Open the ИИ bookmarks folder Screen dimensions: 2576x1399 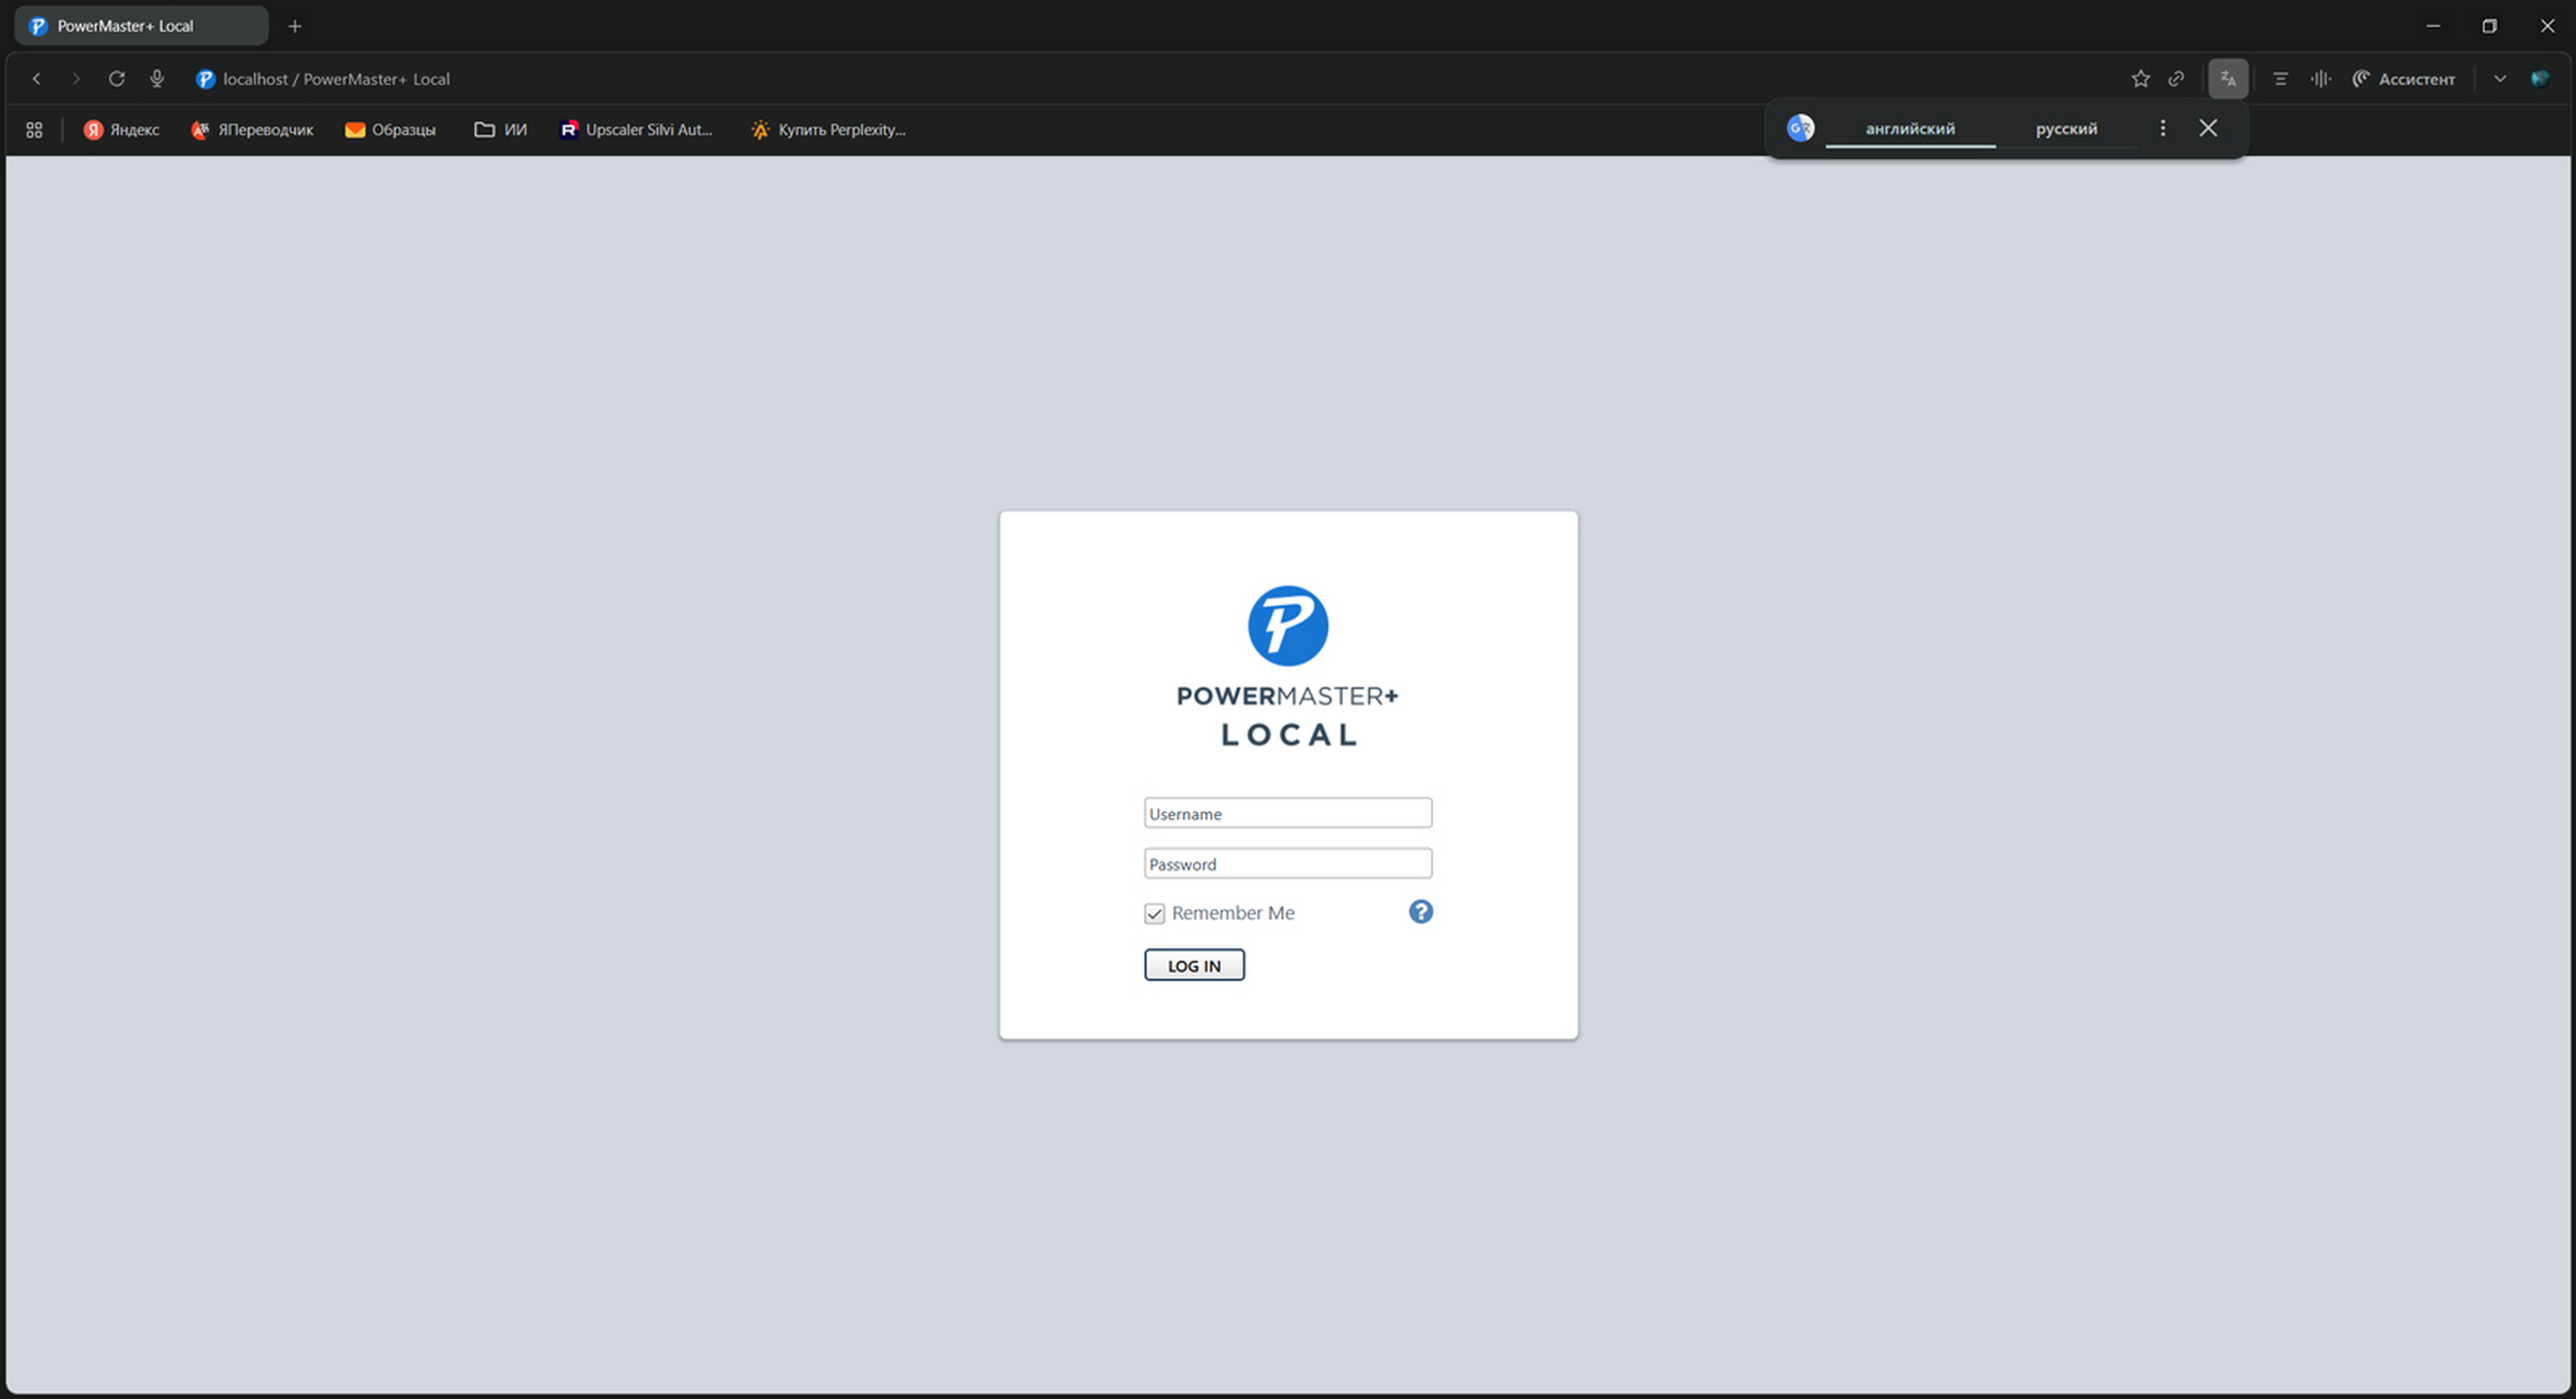[501, 129]
